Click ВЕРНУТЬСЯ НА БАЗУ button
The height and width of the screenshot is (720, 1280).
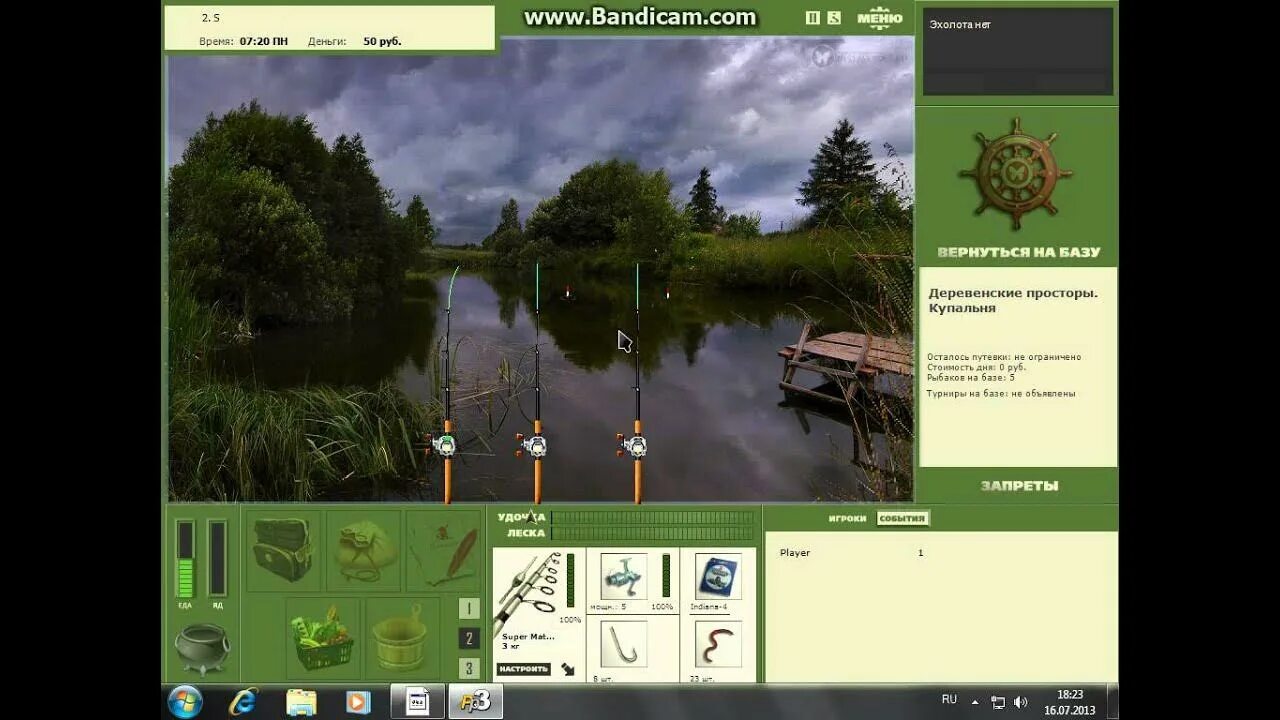(x=1019, y=252)
